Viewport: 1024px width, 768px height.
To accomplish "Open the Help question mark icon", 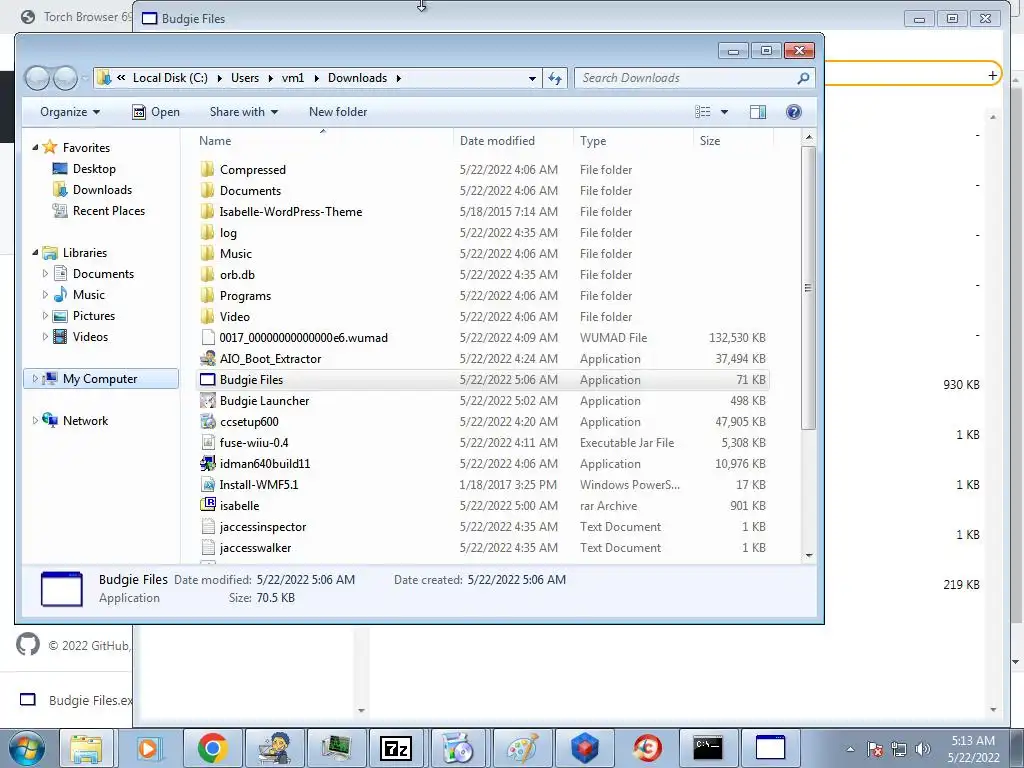I will pyautogui.click(x=793, y=112).
